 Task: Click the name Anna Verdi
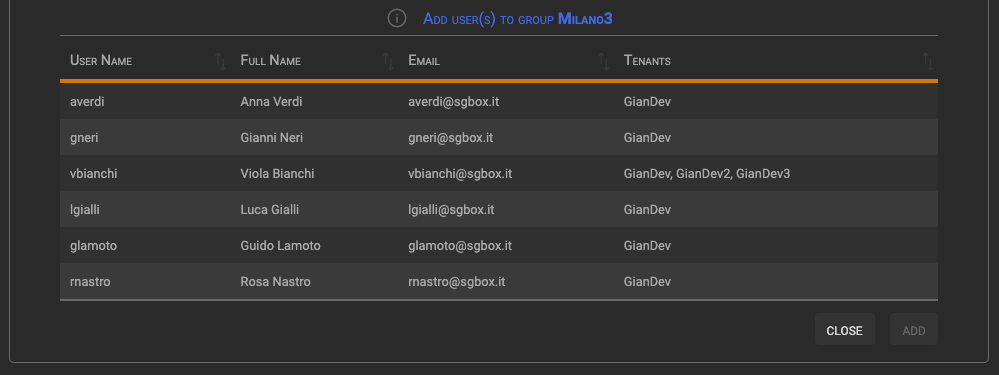click(271, 101)
